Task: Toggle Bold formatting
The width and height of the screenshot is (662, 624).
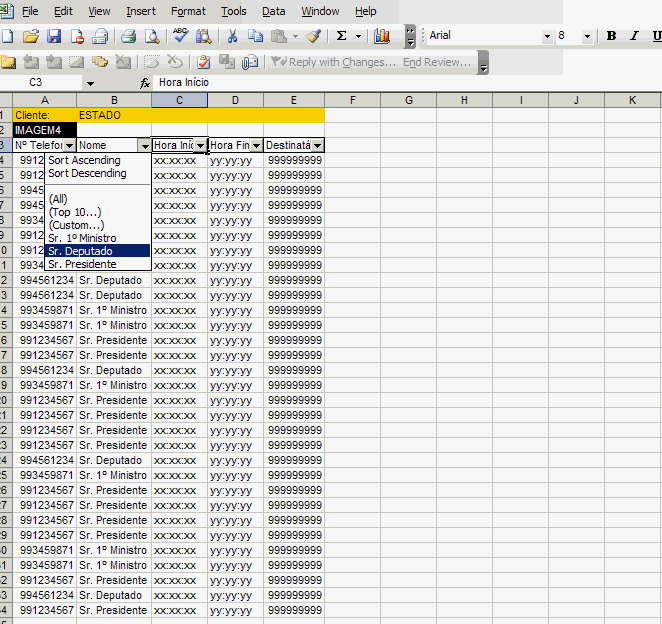Action: click(613, 36)
